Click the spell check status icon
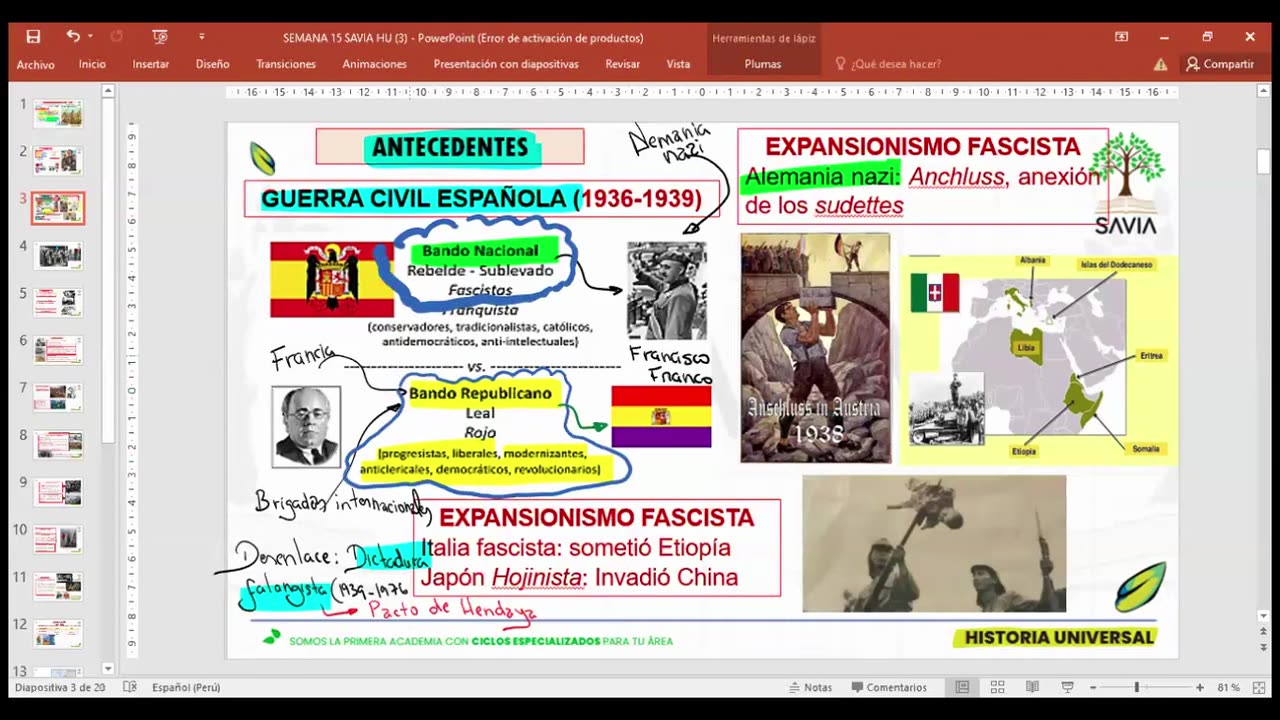This screenshot has height=720, width=1280. click(x=130, y=687)
